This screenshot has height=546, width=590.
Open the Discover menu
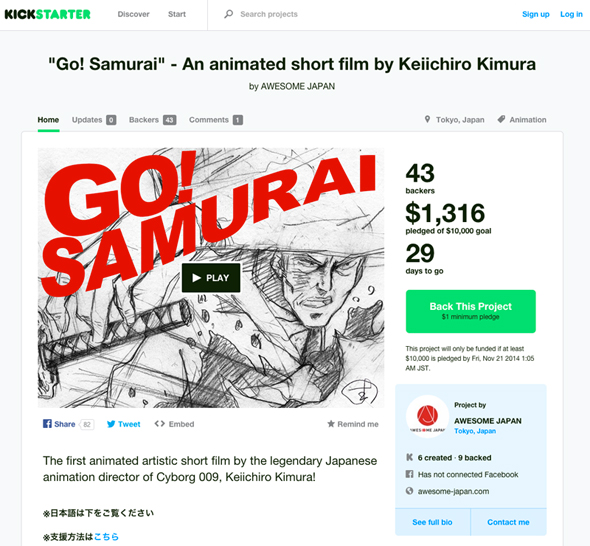click(133, 14)
